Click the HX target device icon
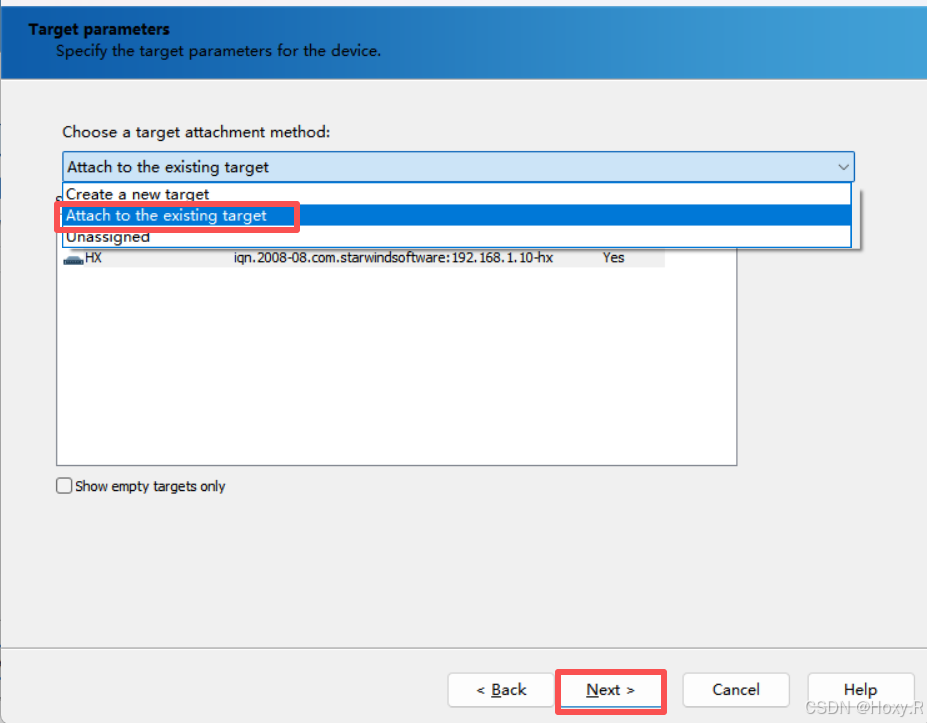The width and height of the screenshot is (927, 723). coord(73,259)
